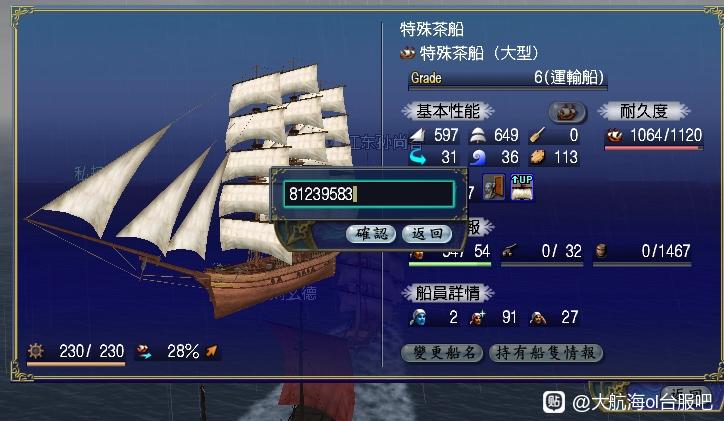Confirm with the 確認 button
Viewport: 724px width, 421px height.
click(x=371, y=234)
